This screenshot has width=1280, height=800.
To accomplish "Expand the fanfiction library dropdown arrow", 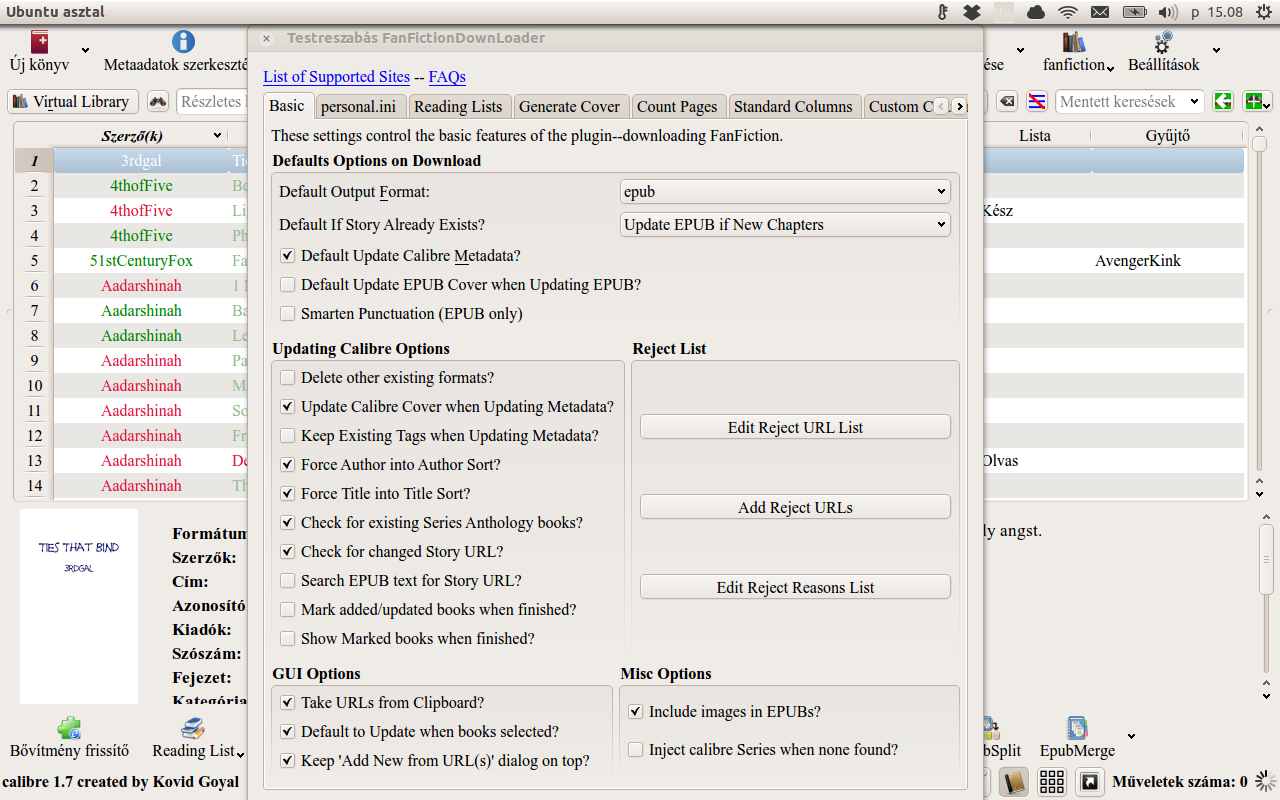I will click(x=1111, y=67).
